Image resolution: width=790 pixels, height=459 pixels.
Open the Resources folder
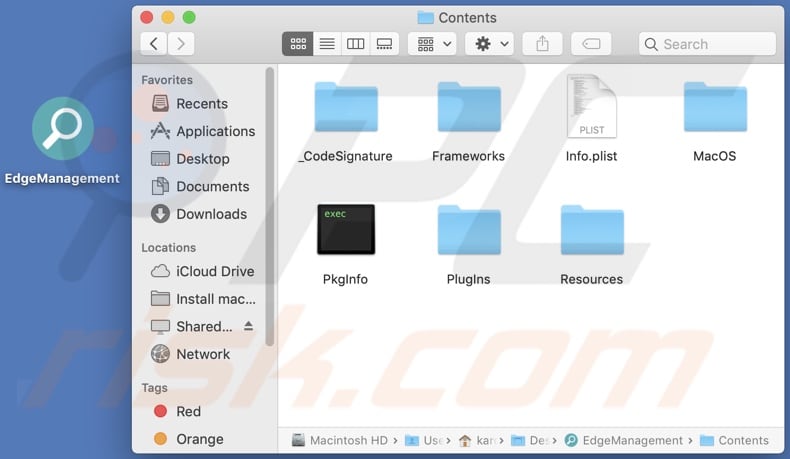click(591, 231)
